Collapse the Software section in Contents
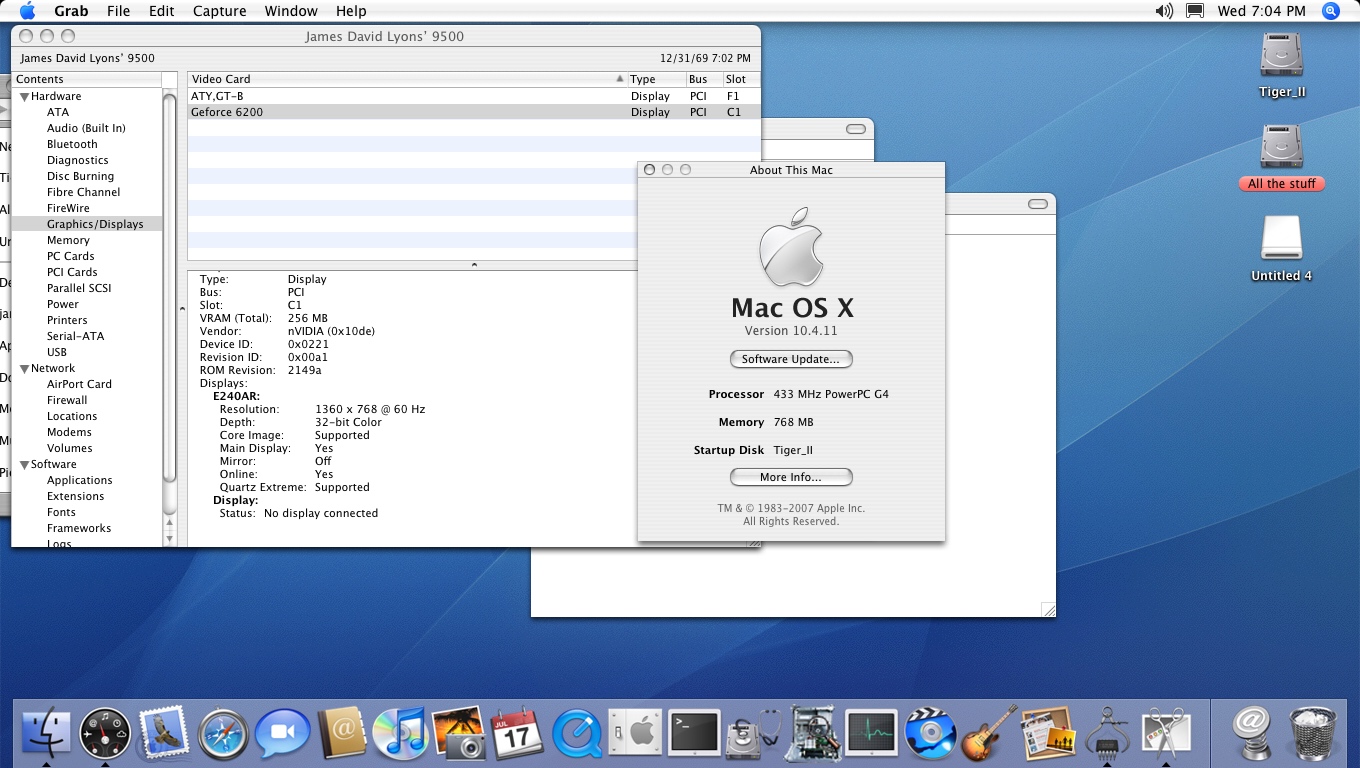The image size is (1360, 768). pyautogui.click(x=24, y=464)
